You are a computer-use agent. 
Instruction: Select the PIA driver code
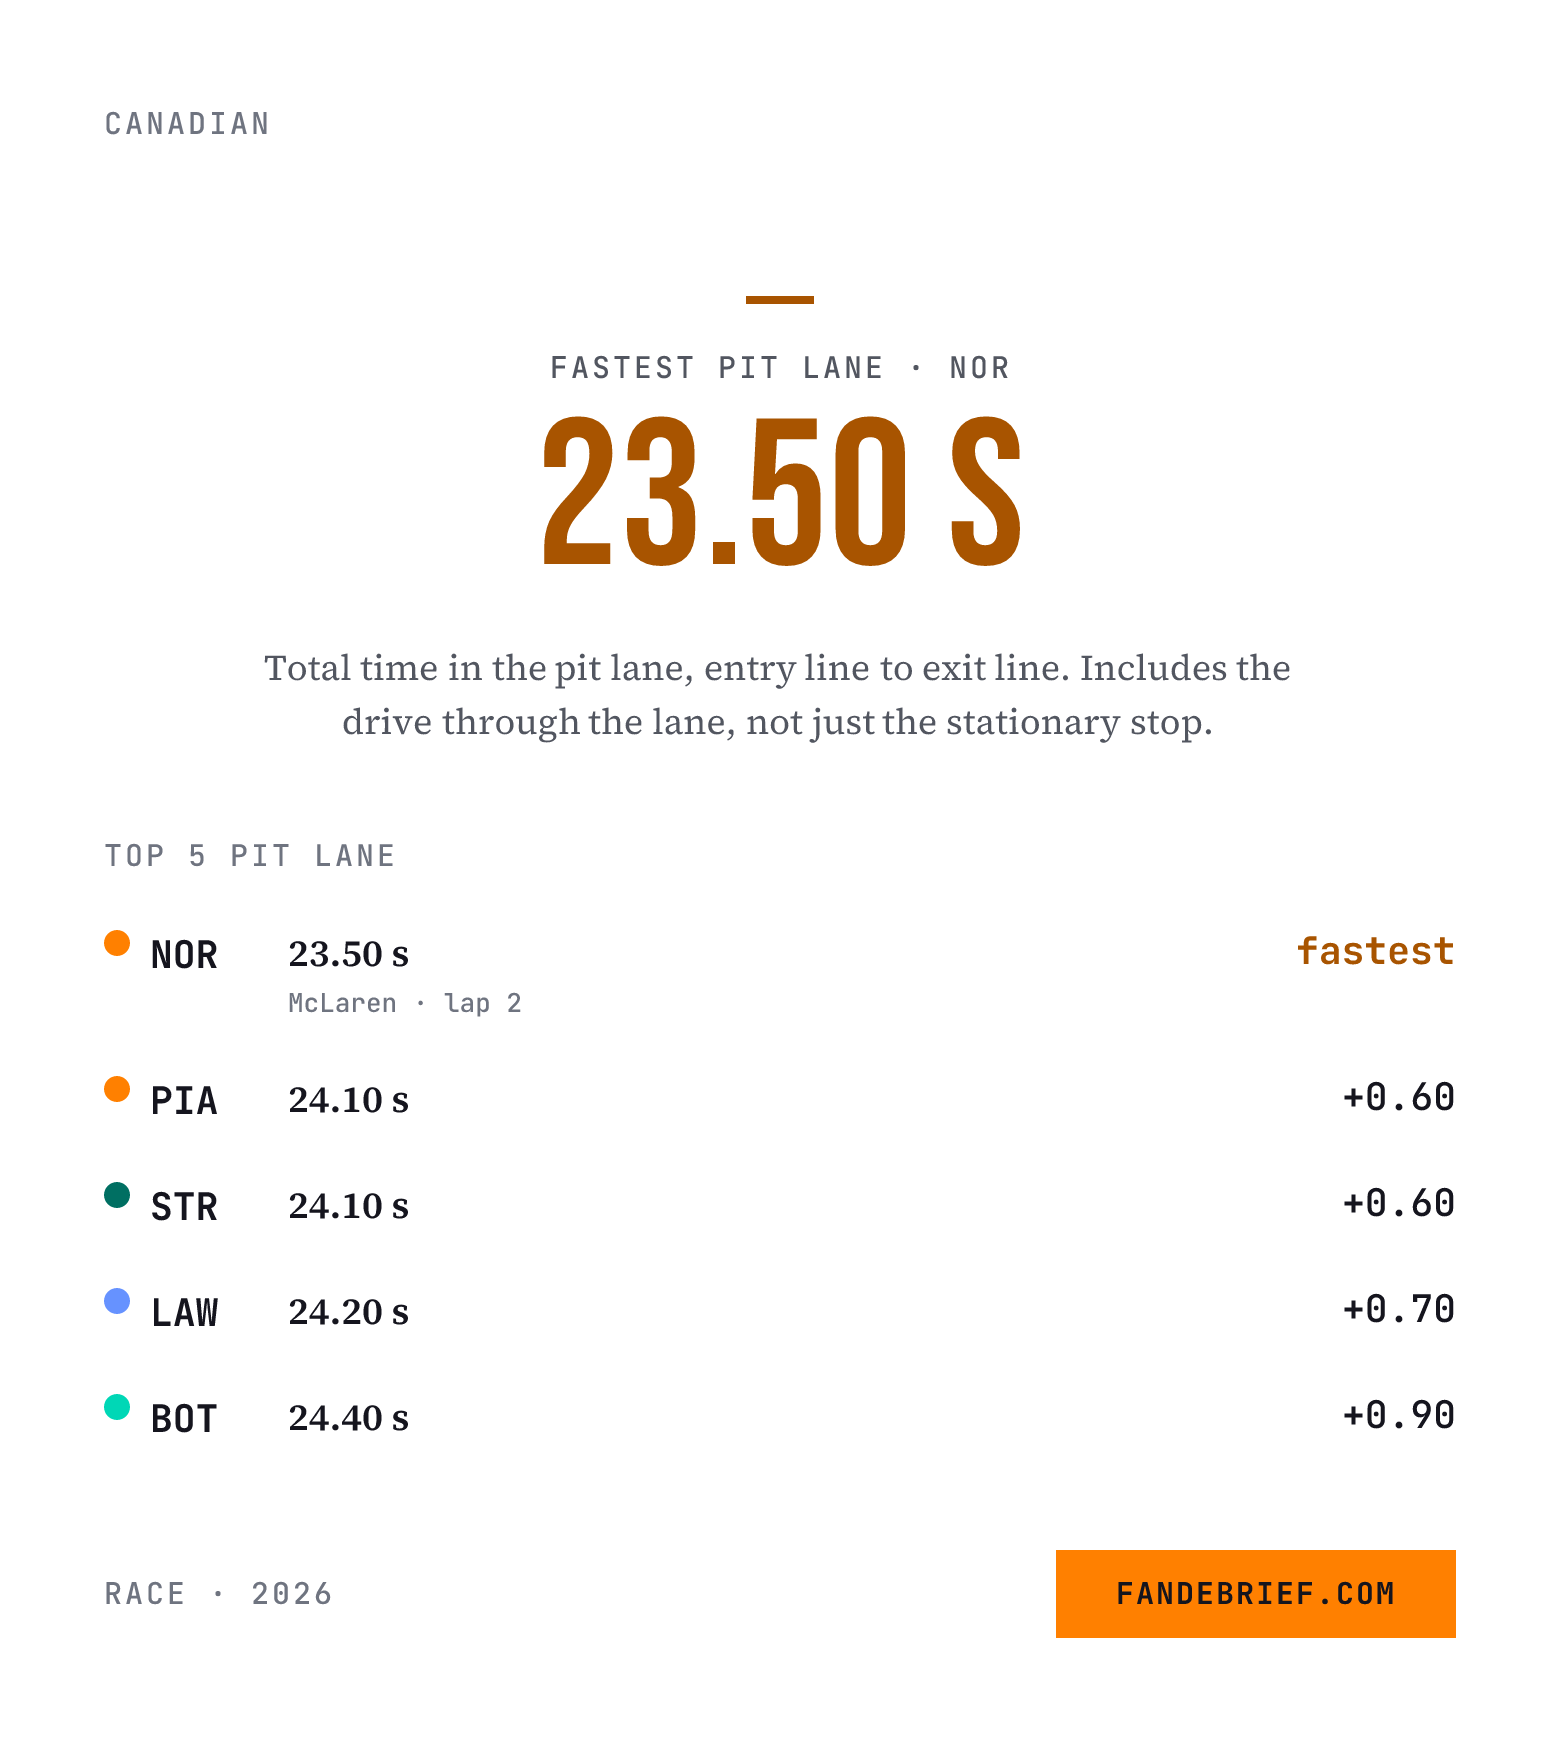pos(184,1101)
